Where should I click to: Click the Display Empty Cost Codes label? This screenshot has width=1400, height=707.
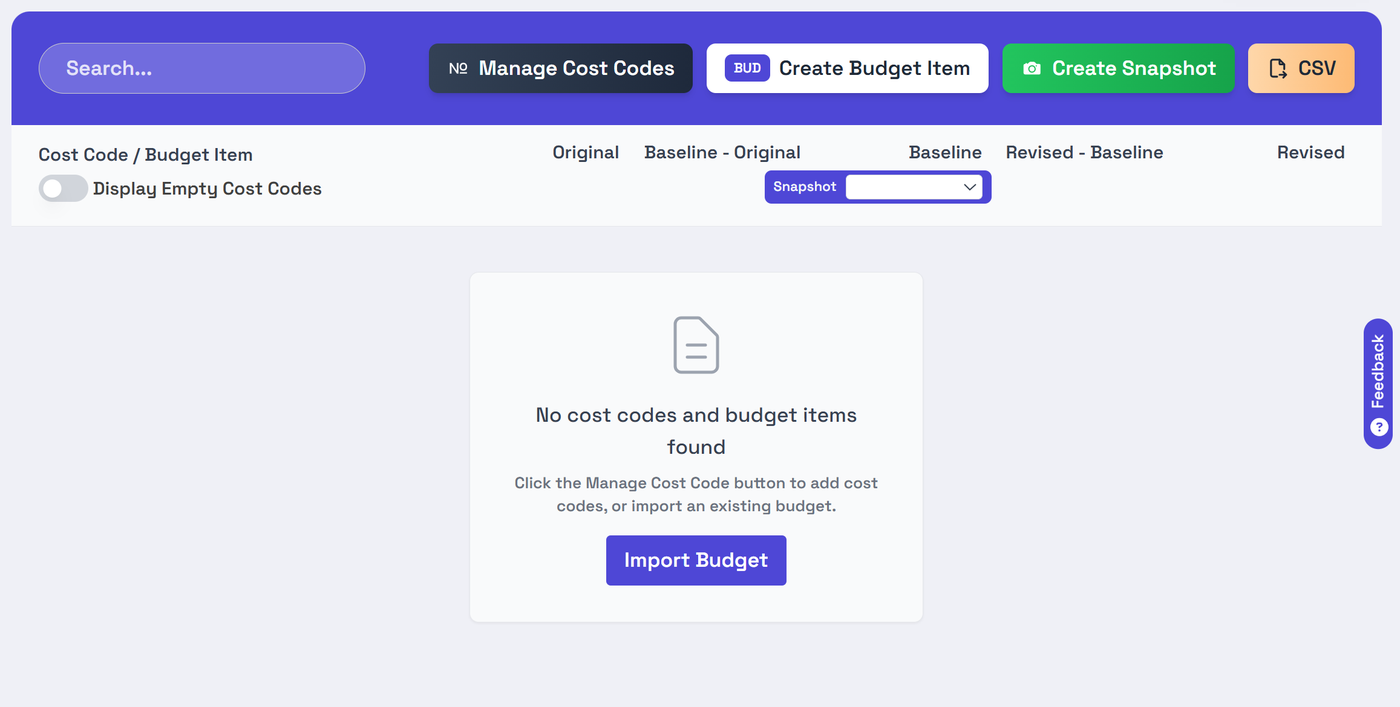point(207,188)
